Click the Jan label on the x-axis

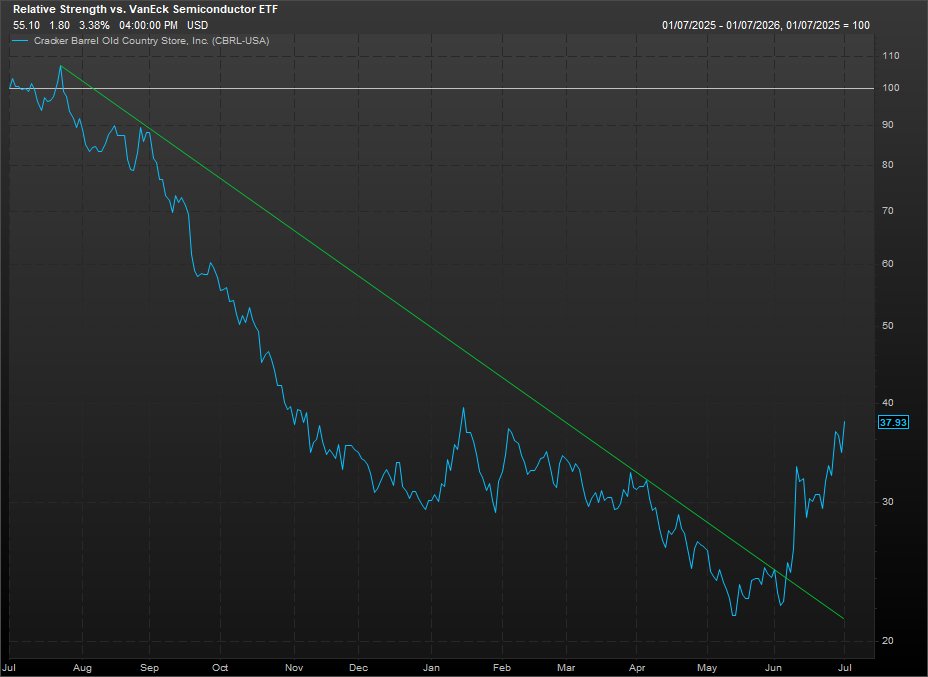pyautogui.click(x=431, y=668)
